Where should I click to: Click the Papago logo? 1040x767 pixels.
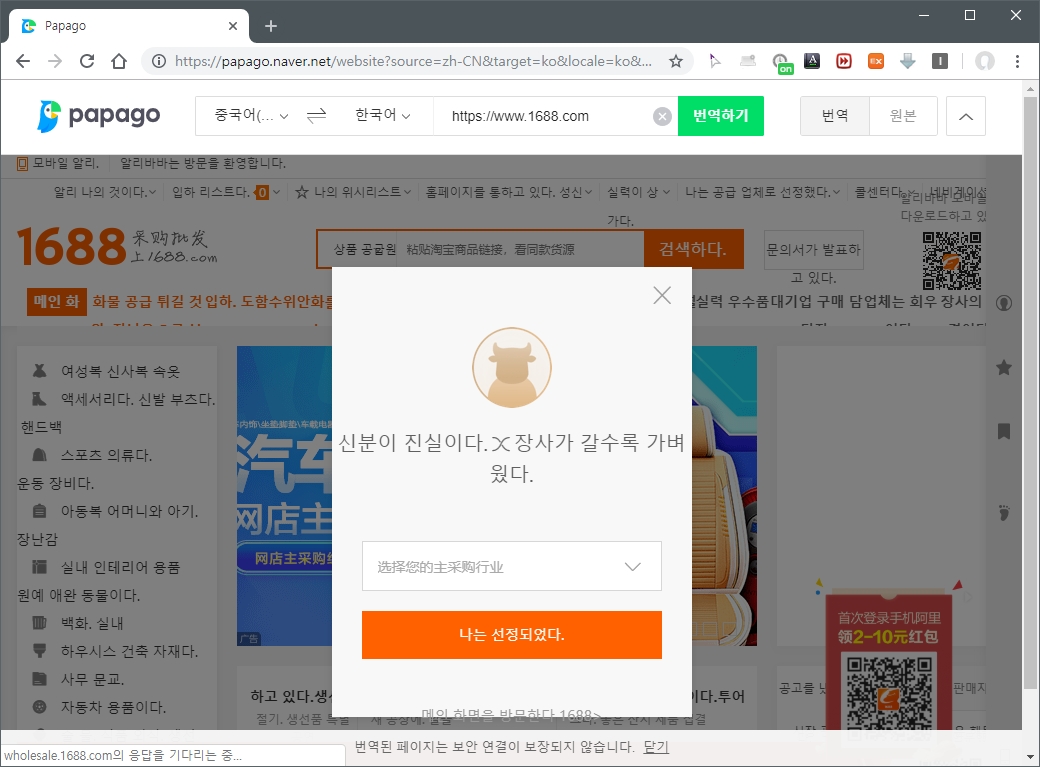tap(99, 116)
